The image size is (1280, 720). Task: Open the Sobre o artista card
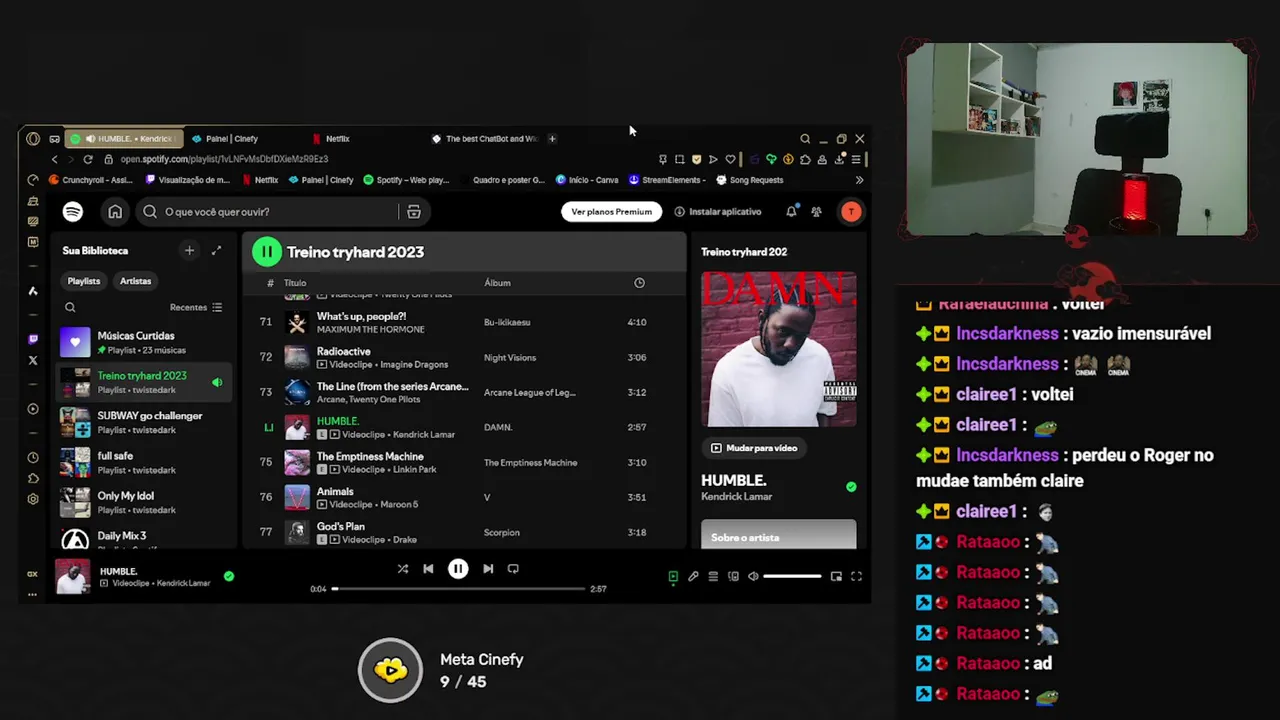point(778,534)
